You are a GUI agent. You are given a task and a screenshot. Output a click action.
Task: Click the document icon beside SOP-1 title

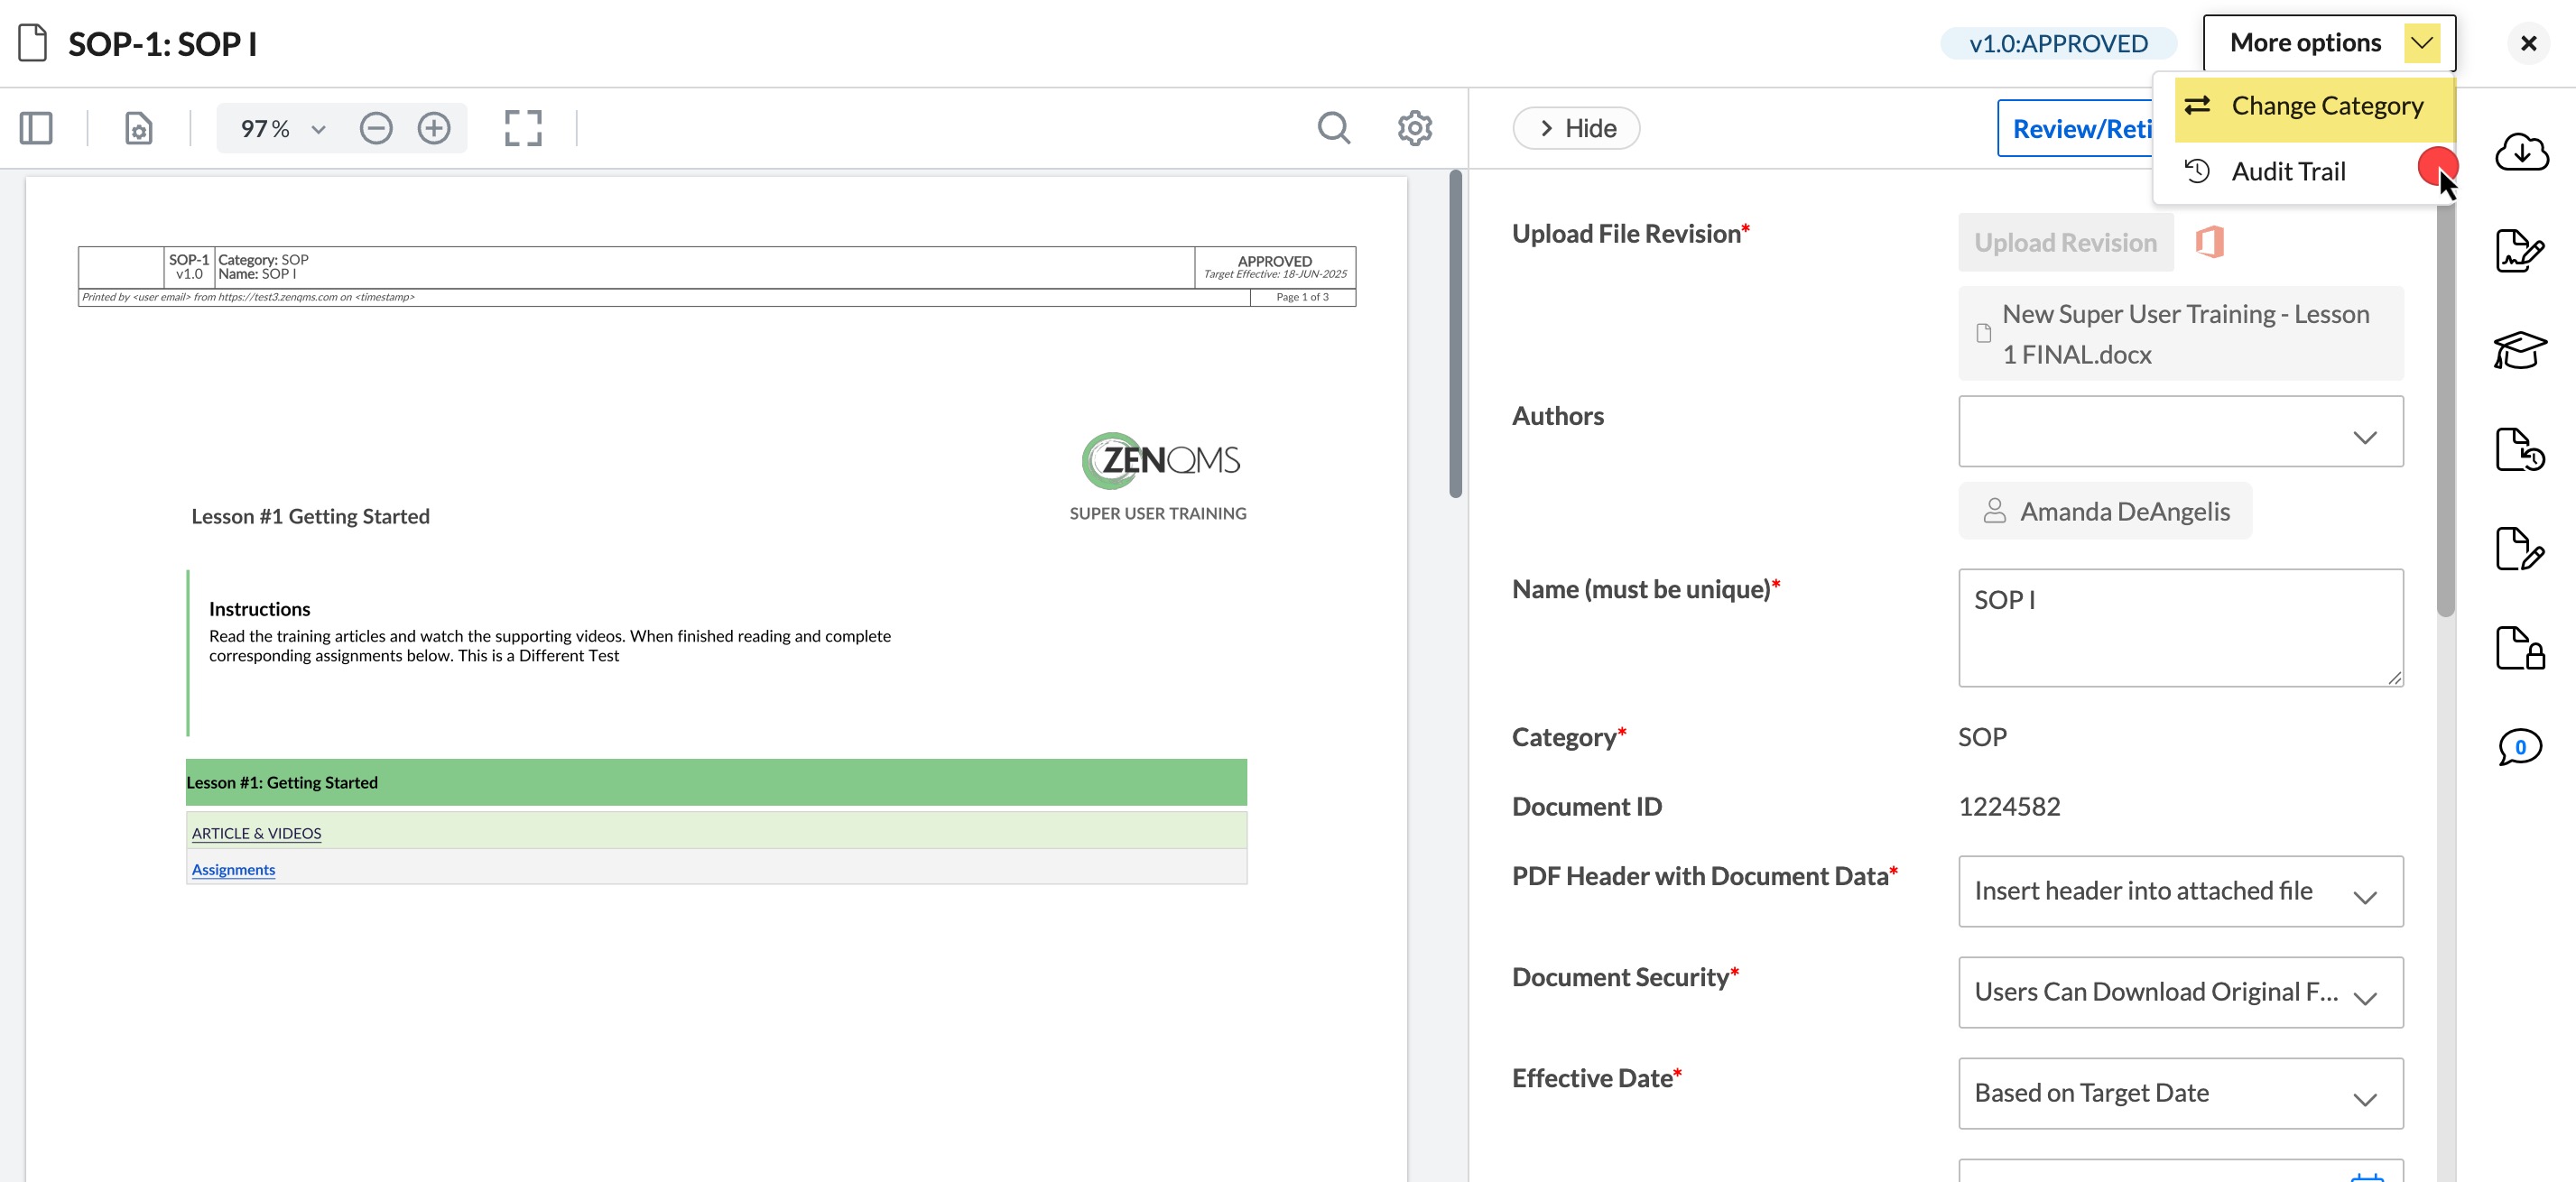(x=33, y=43)
